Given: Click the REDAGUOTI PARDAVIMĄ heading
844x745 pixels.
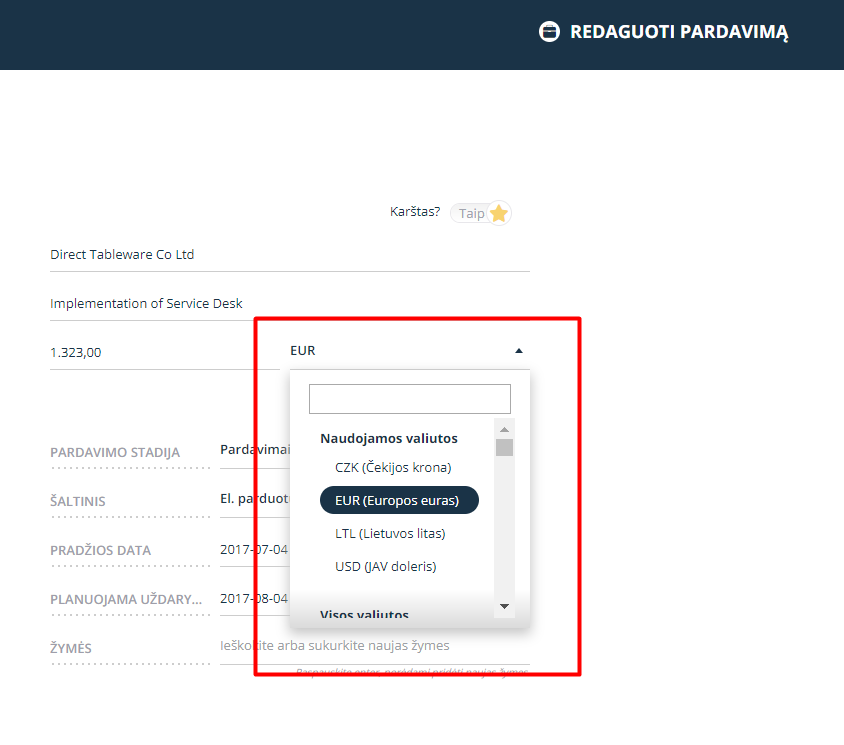Looking at the screenshot, I should pos(679,32).
